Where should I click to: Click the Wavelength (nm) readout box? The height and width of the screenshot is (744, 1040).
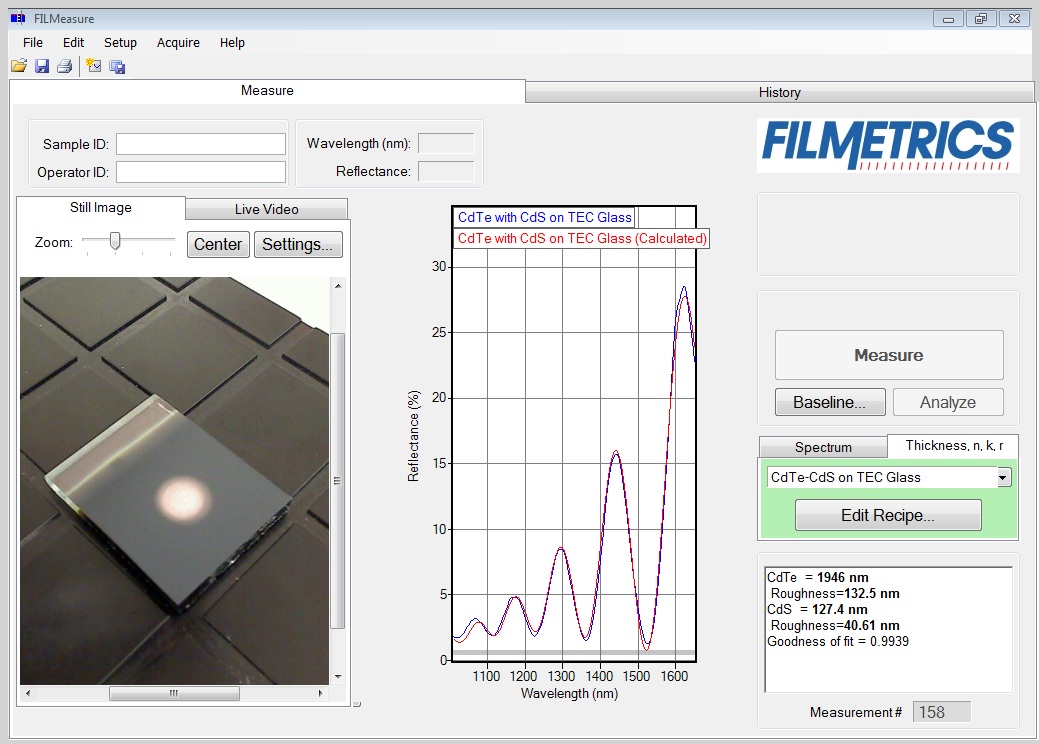[x=446, y=143]
